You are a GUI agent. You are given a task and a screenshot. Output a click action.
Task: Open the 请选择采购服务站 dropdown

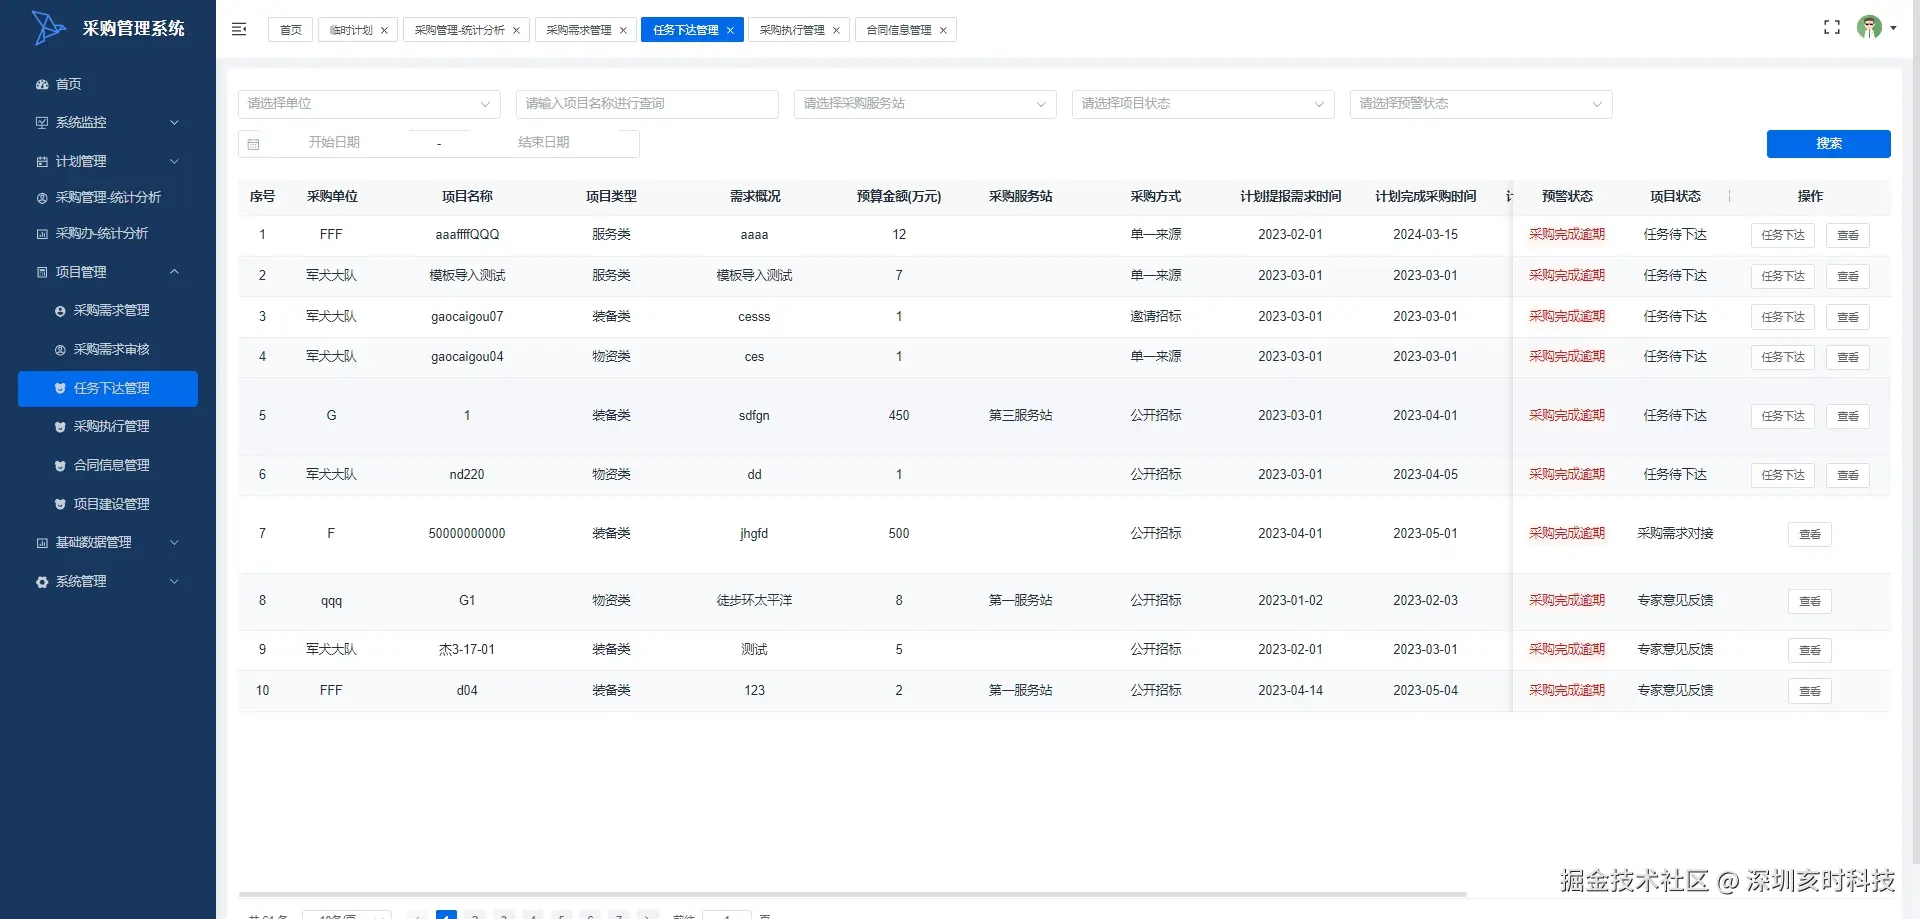[x=925, y=104]
